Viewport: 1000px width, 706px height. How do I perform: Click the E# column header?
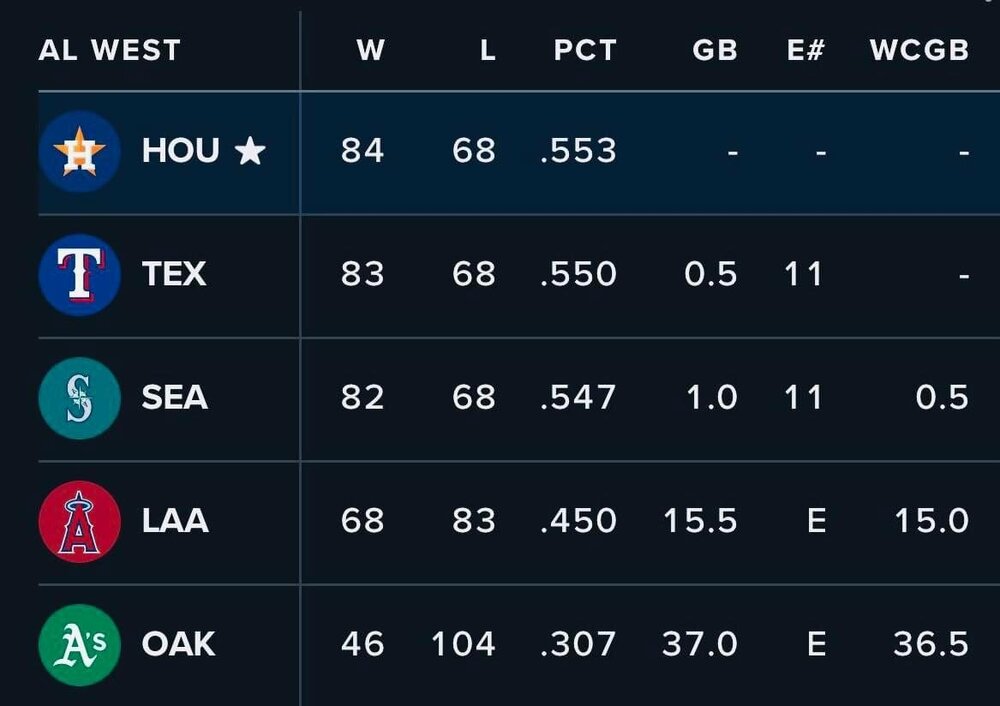[x=805, y=50]
